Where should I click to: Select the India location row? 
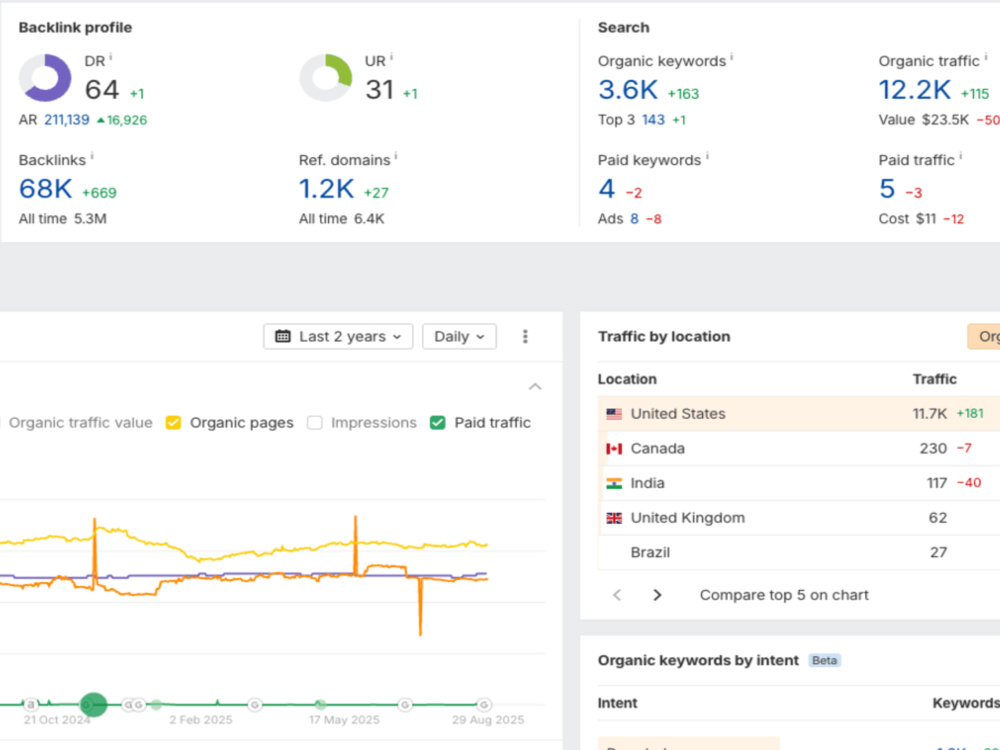tap(798, 483)
